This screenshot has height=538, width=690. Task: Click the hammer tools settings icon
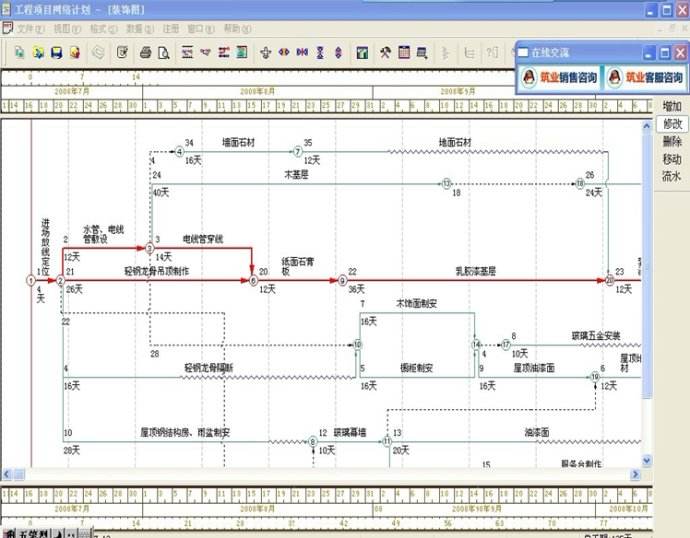(x=385, y=53)
